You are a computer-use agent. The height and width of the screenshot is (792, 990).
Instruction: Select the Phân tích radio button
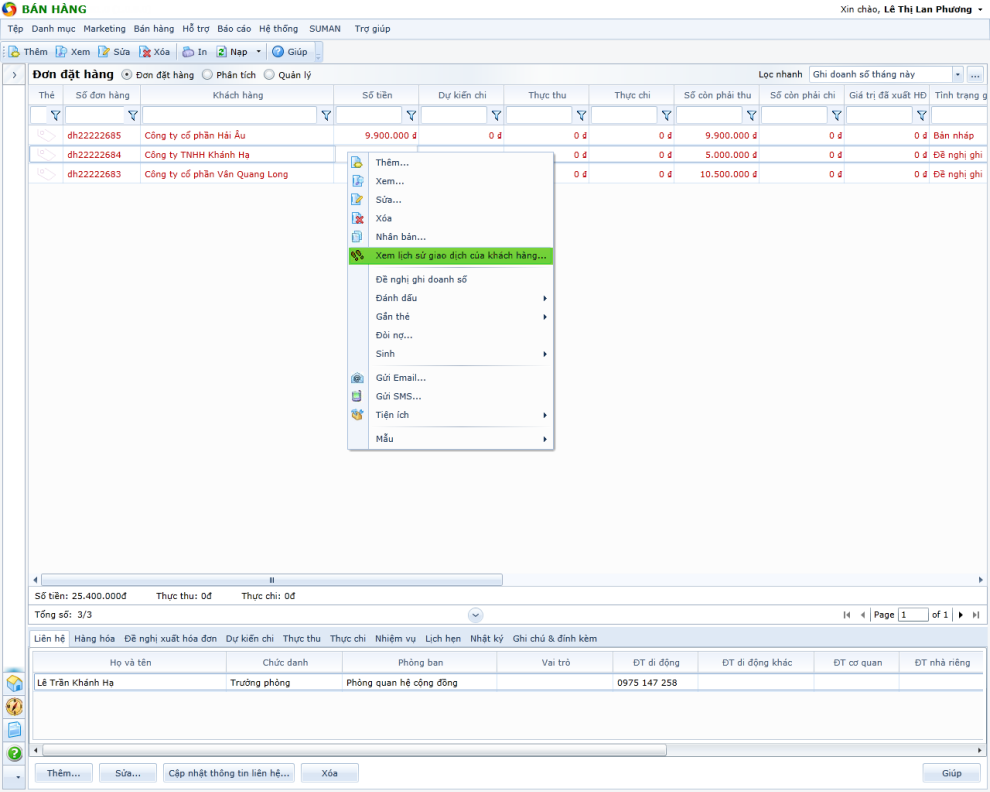tap(207, 75)
